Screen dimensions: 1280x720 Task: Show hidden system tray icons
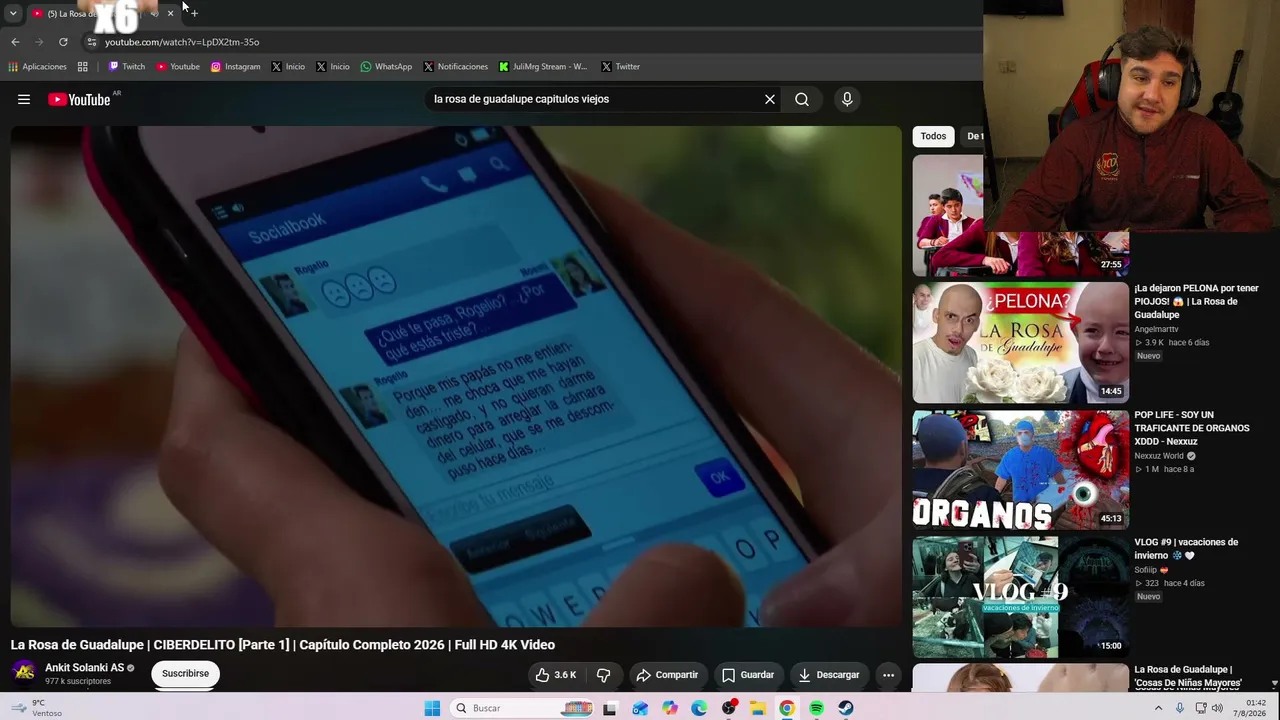pos(1158,708)
